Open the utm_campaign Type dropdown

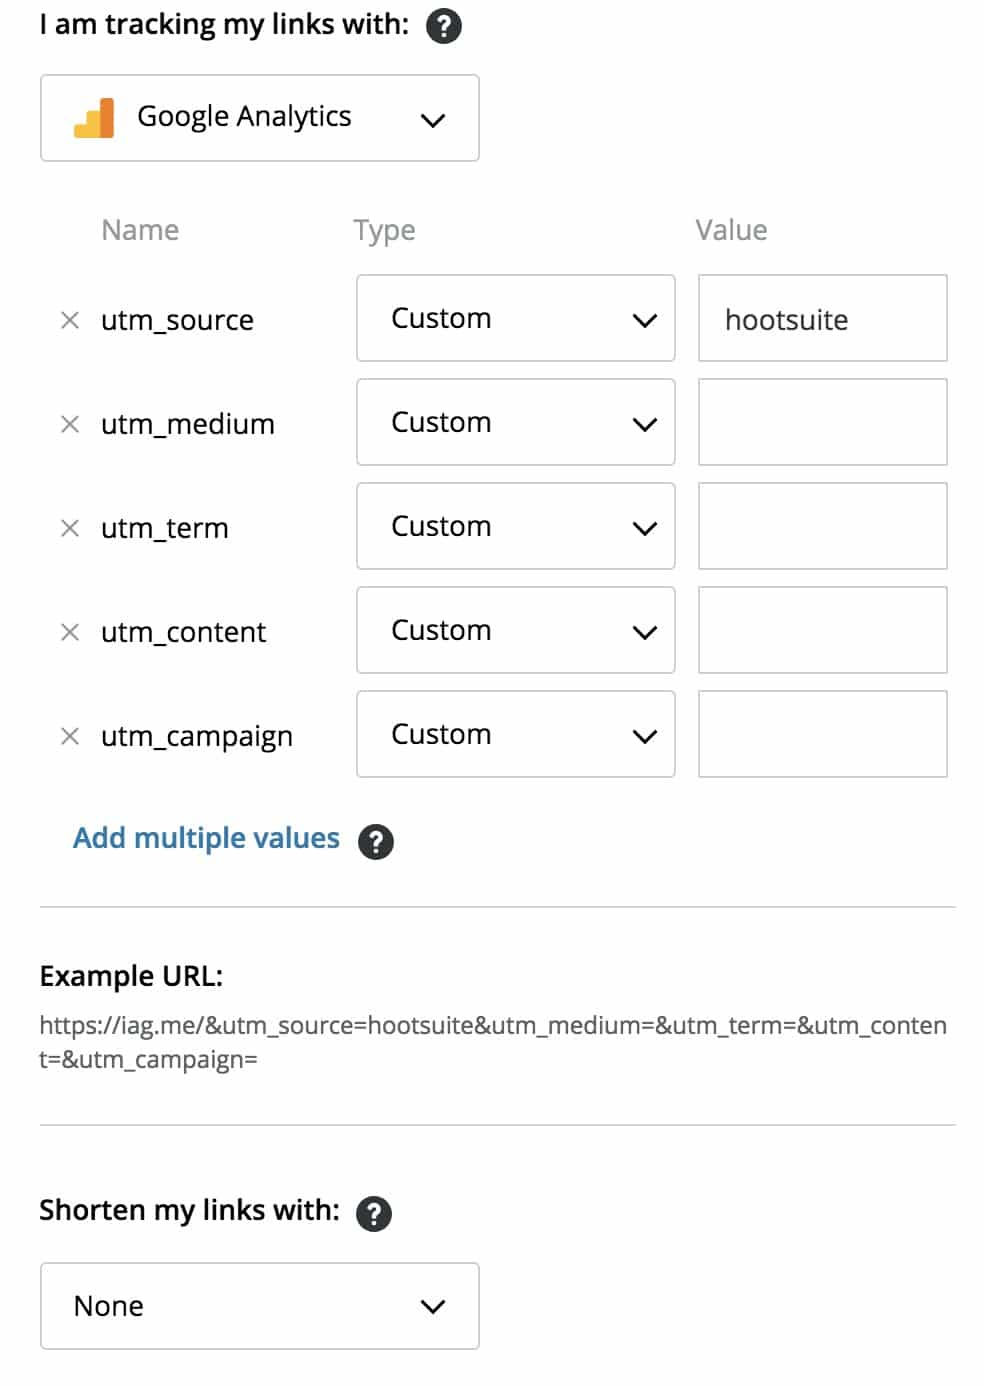pos(516,734)
